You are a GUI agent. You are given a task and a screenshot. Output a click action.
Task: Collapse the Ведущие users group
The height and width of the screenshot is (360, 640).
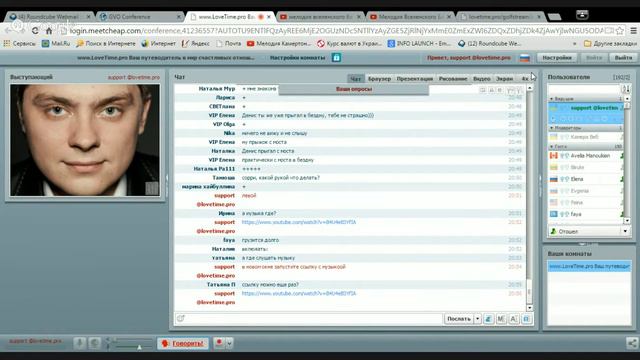(x=551, y=99)
